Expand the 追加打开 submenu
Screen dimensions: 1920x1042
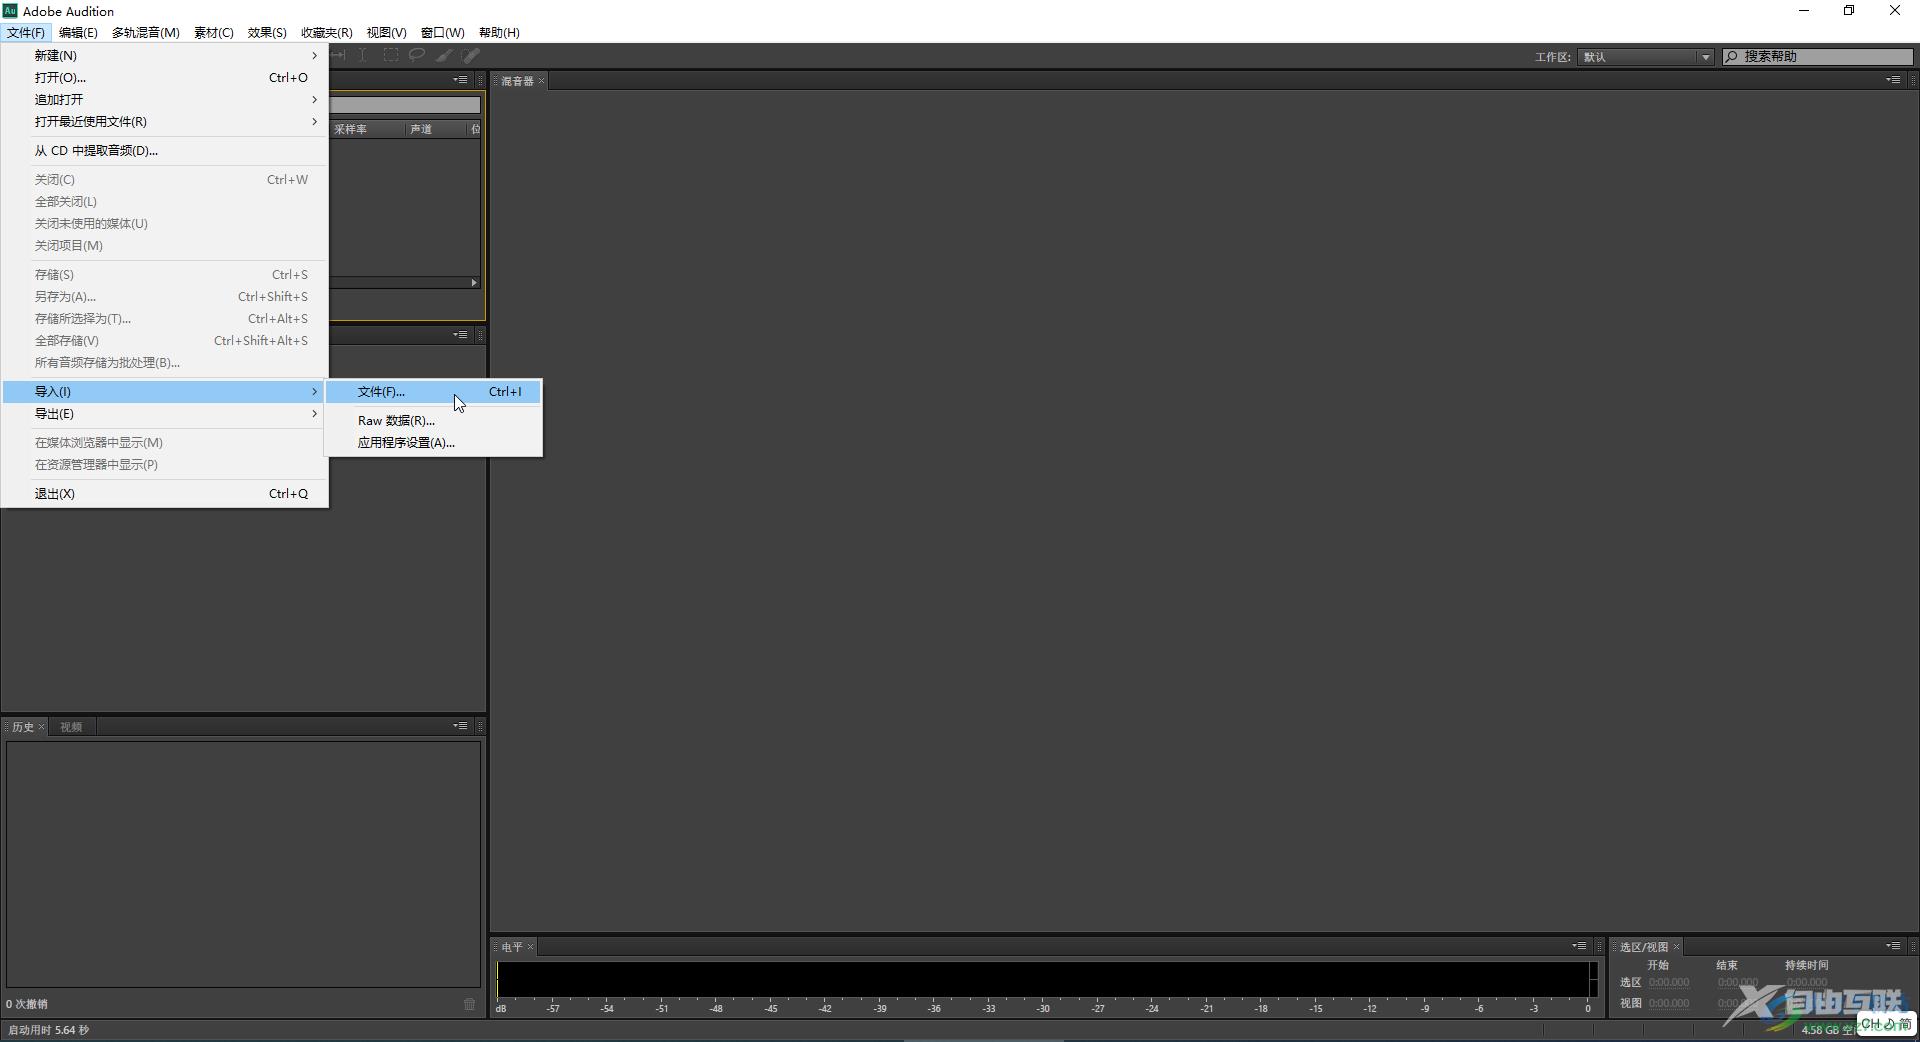(x=164, y=99)
